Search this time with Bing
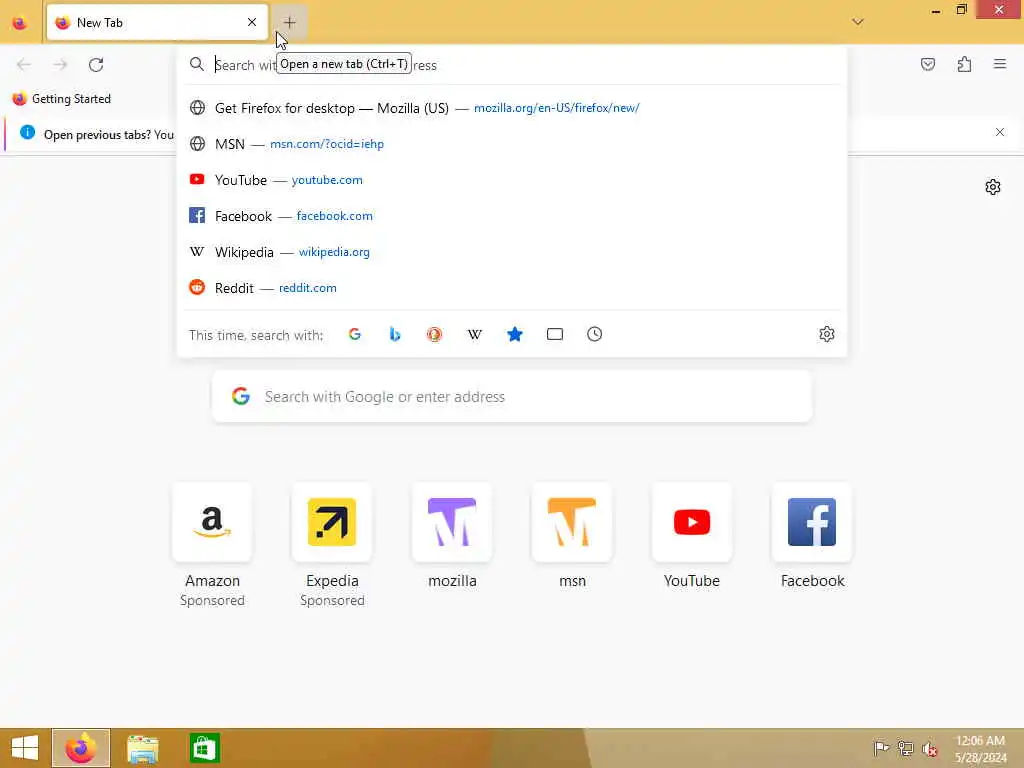 pos(394,334)
